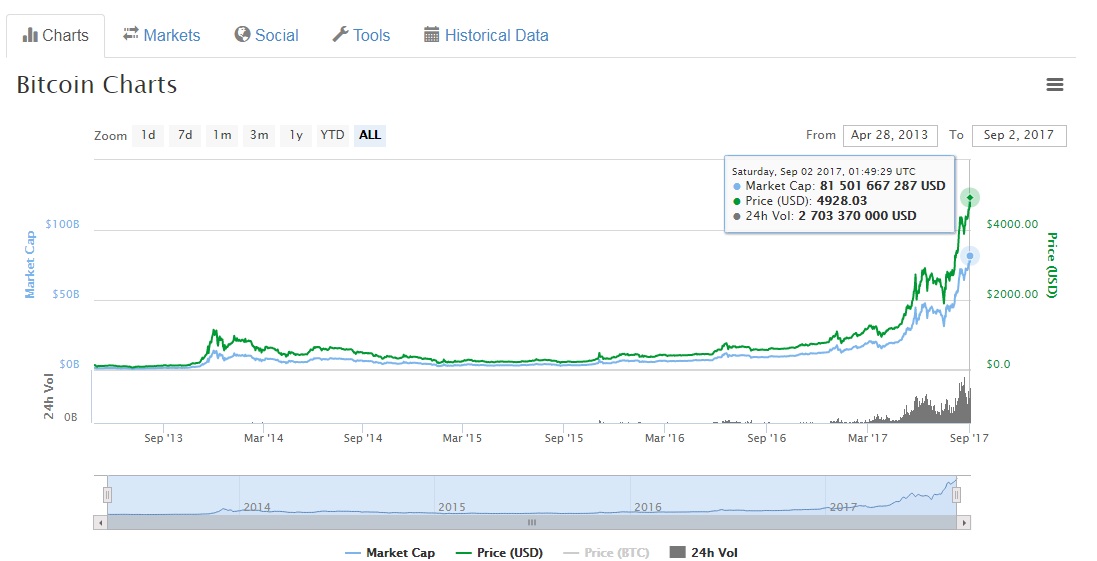Viewport: 1097px width, 561px height.
Task: Open the chart hamburger menu icon
Action: coord(1054,85)
